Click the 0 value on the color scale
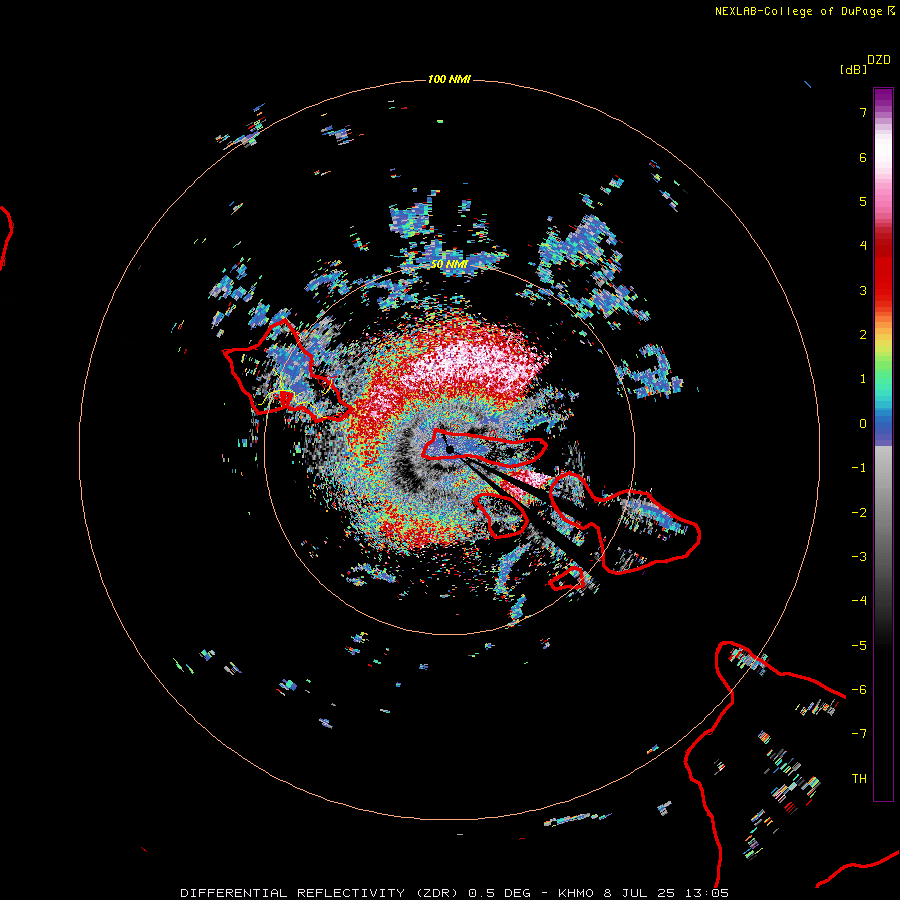Image resolution: width=900 pixels, height=900 pixels. (x=863, y=424)
